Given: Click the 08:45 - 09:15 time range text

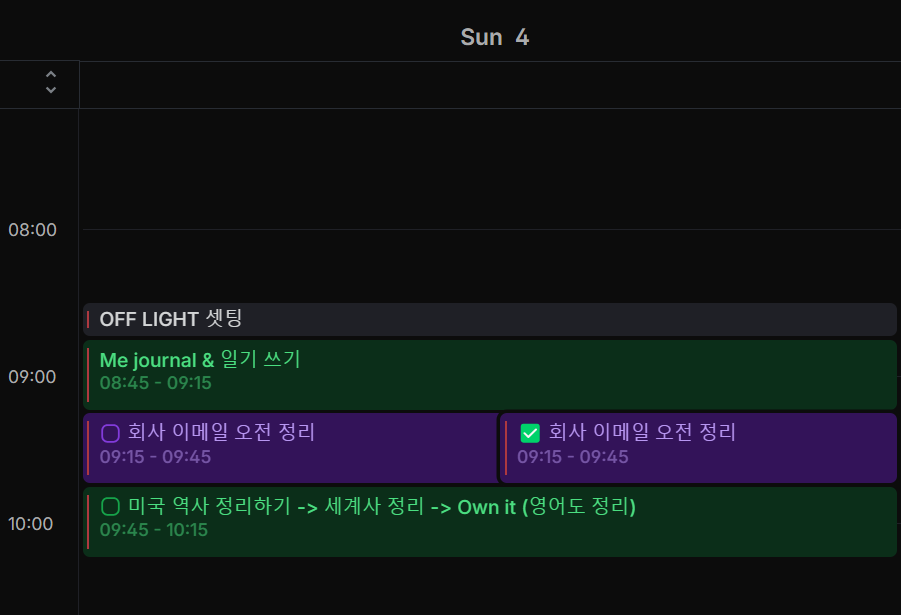Looking at the screenshot, I should tap(155, 383).
